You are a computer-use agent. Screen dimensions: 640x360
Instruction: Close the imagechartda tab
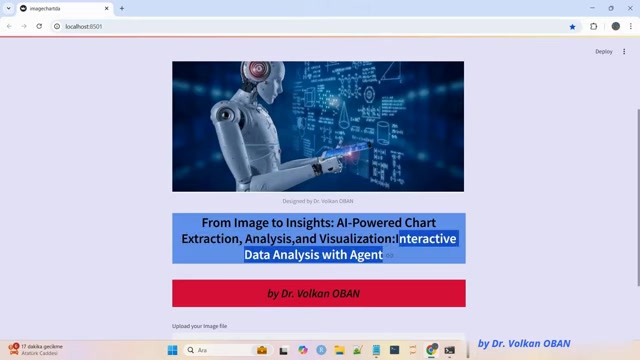107,8
